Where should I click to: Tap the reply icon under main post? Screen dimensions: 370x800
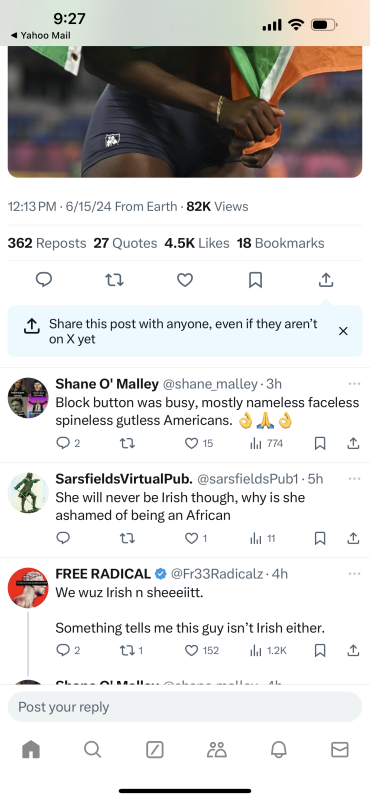(x=44, y=280)
